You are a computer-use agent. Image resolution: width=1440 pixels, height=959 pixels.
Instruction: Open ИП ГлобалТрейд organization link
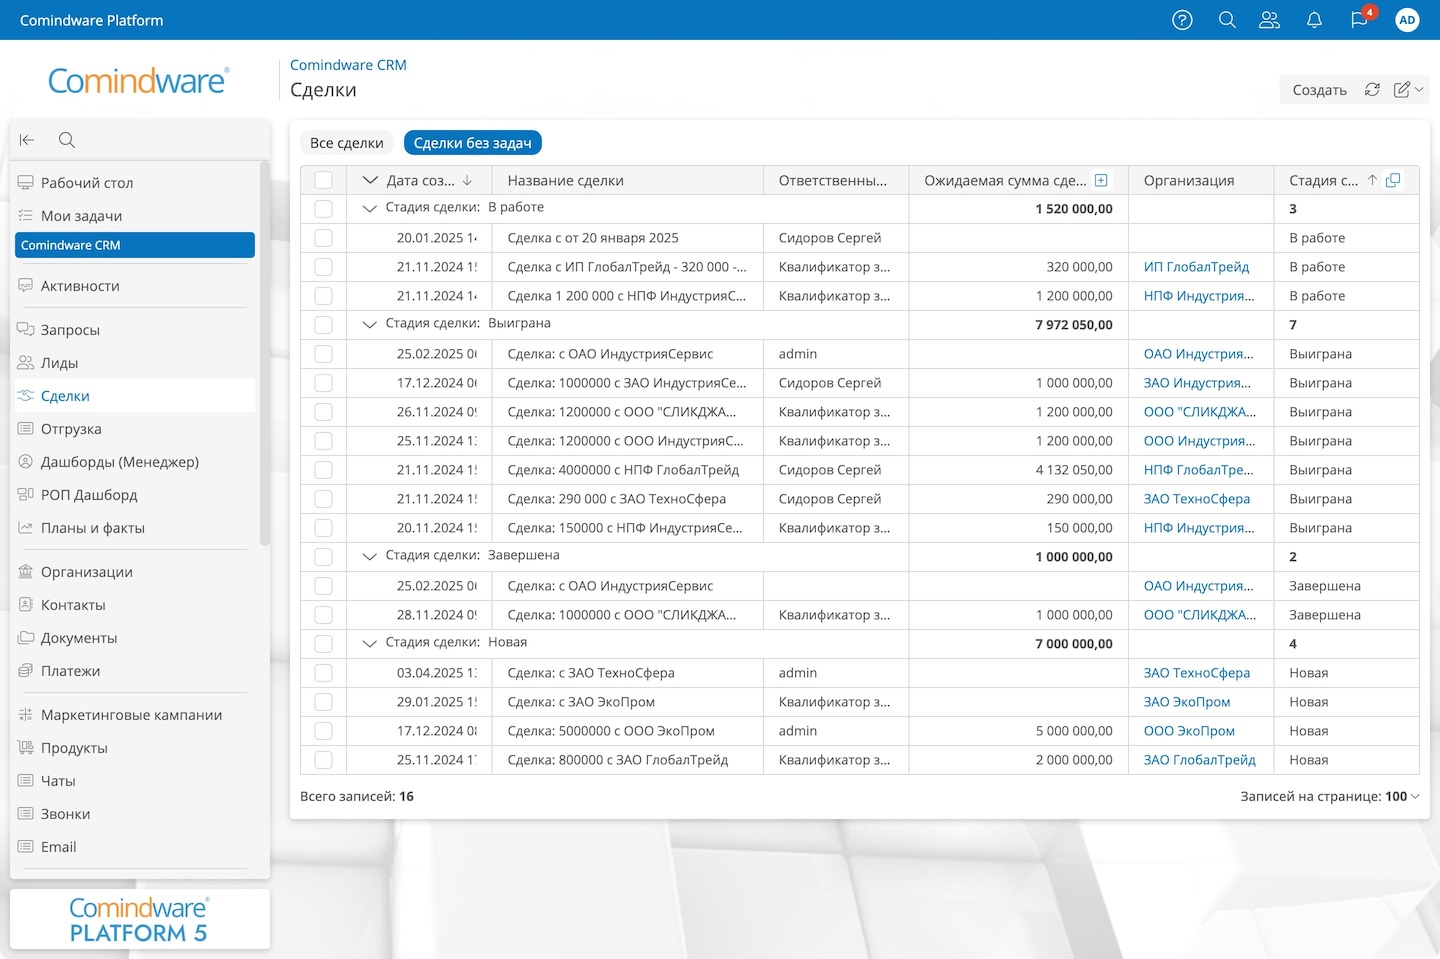click(x=1196, y=267)
